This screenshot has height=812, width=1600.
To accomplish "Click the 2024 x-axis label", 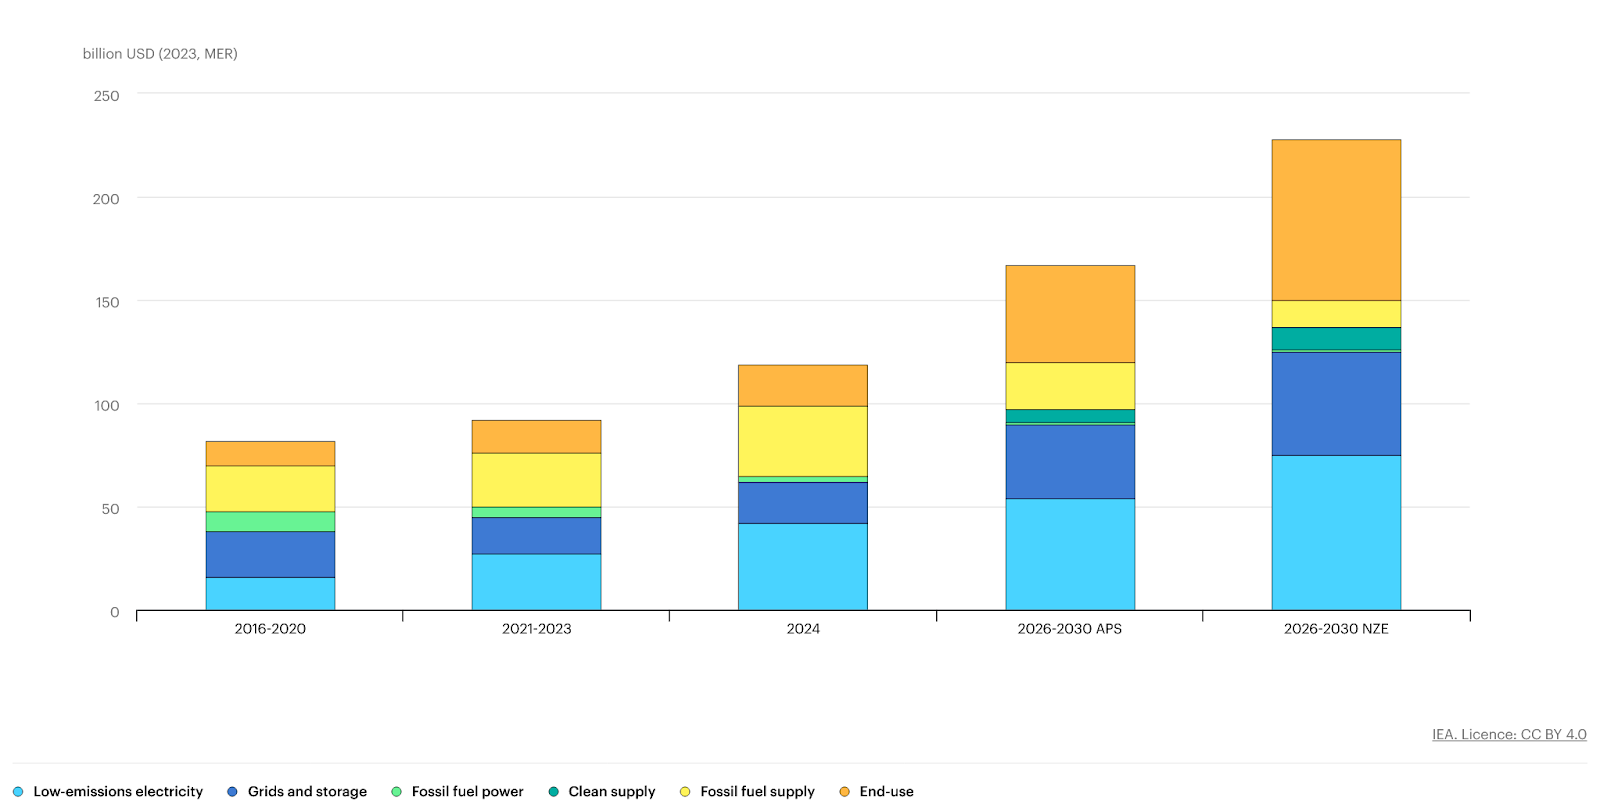I will click(803, 629).
